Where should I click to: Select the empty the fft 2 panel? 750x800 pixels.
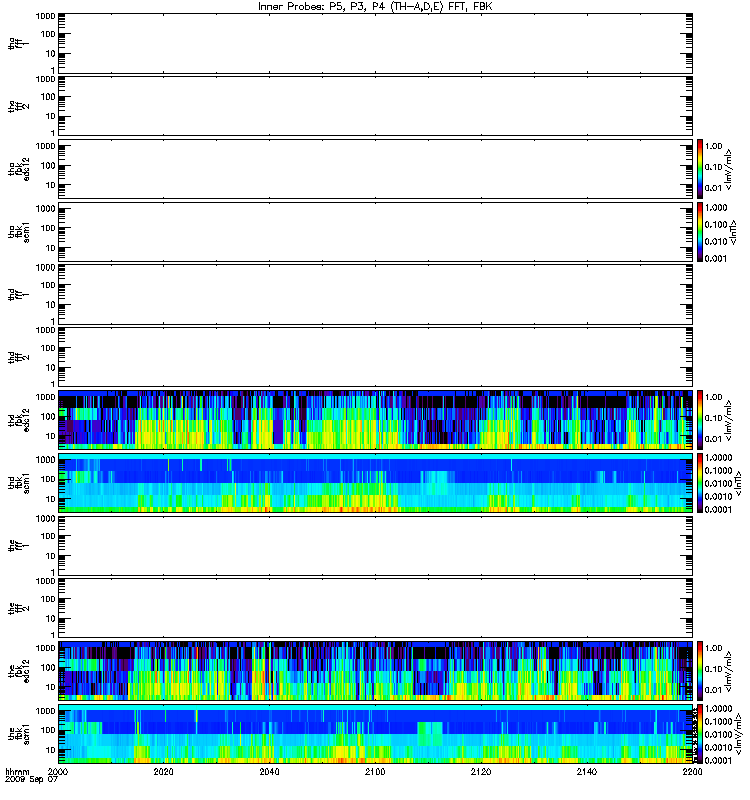tap(375, 608)
